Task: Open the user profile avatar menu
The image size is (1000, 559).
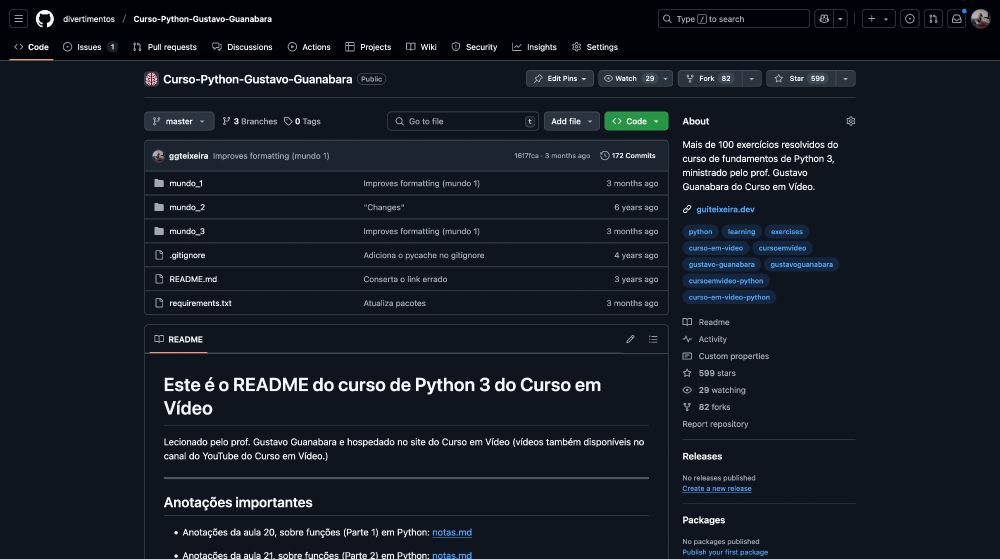Action: tap(980, 19)
